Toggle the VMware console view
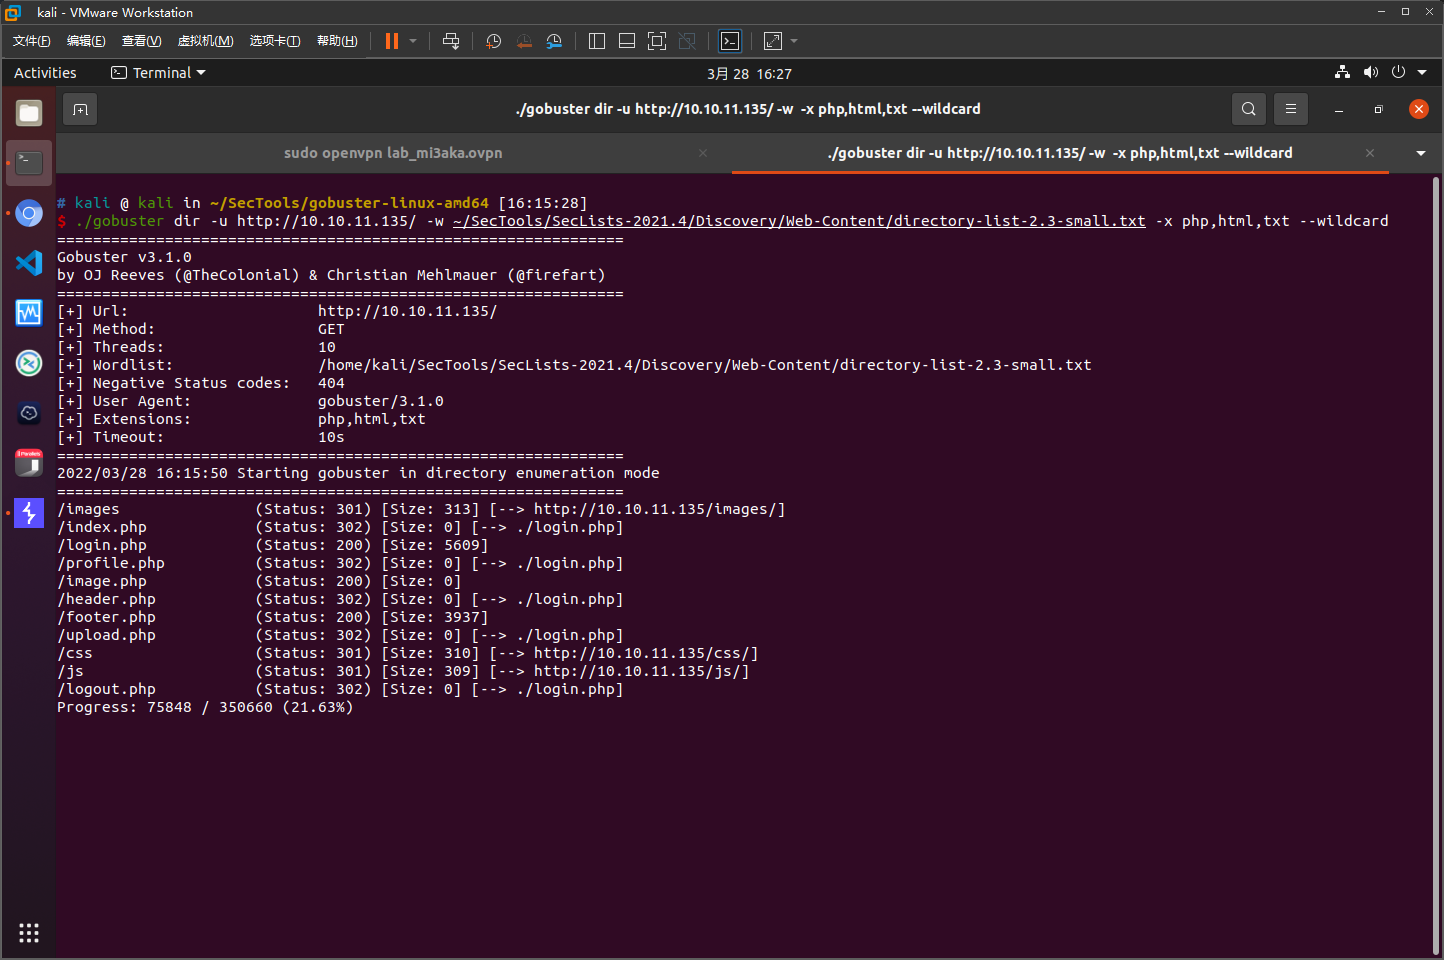This screenshot has height=960, width=1444. (x=730, y=41)
